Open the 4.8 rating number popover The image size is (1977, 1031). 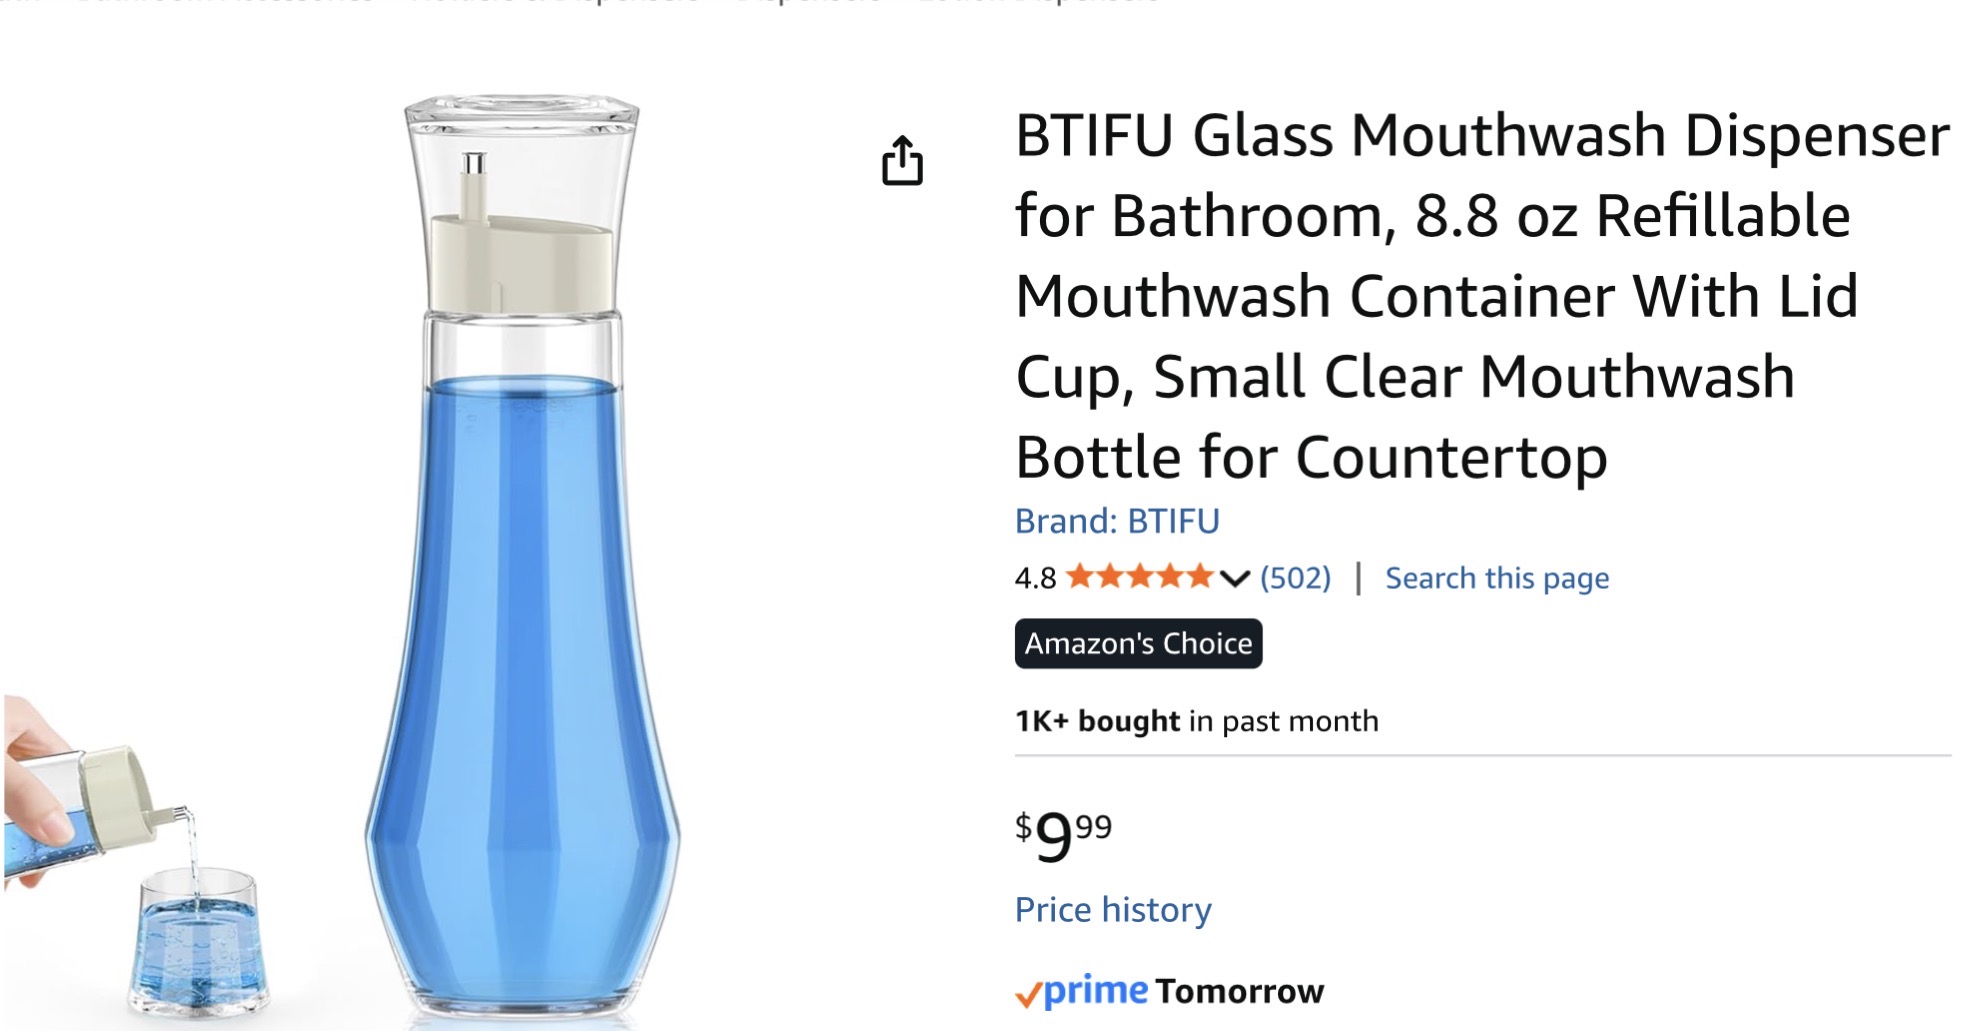1035,578
